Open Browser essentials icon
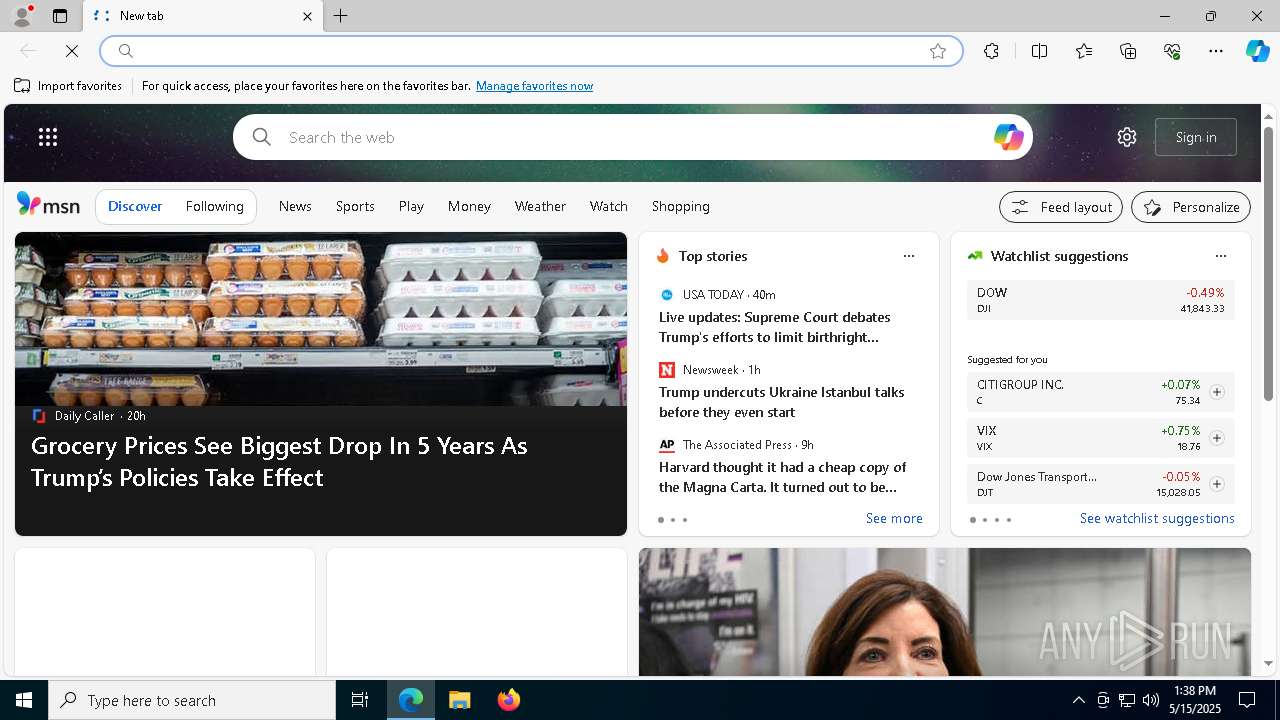 pos(1172,51)
